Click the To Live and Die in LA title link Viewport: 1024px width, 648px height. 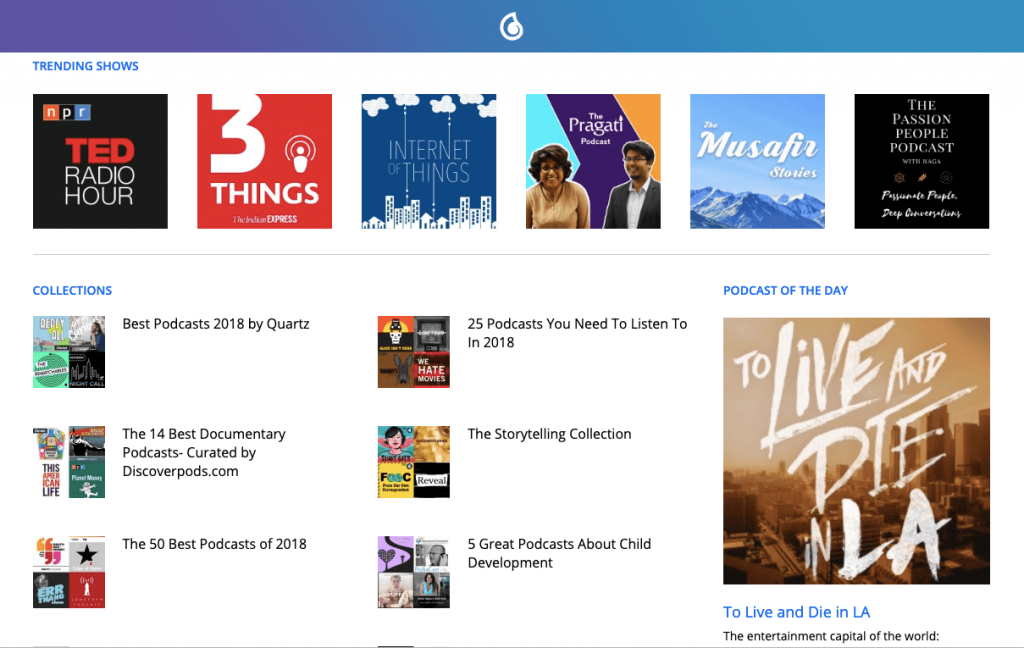(796, 612)
